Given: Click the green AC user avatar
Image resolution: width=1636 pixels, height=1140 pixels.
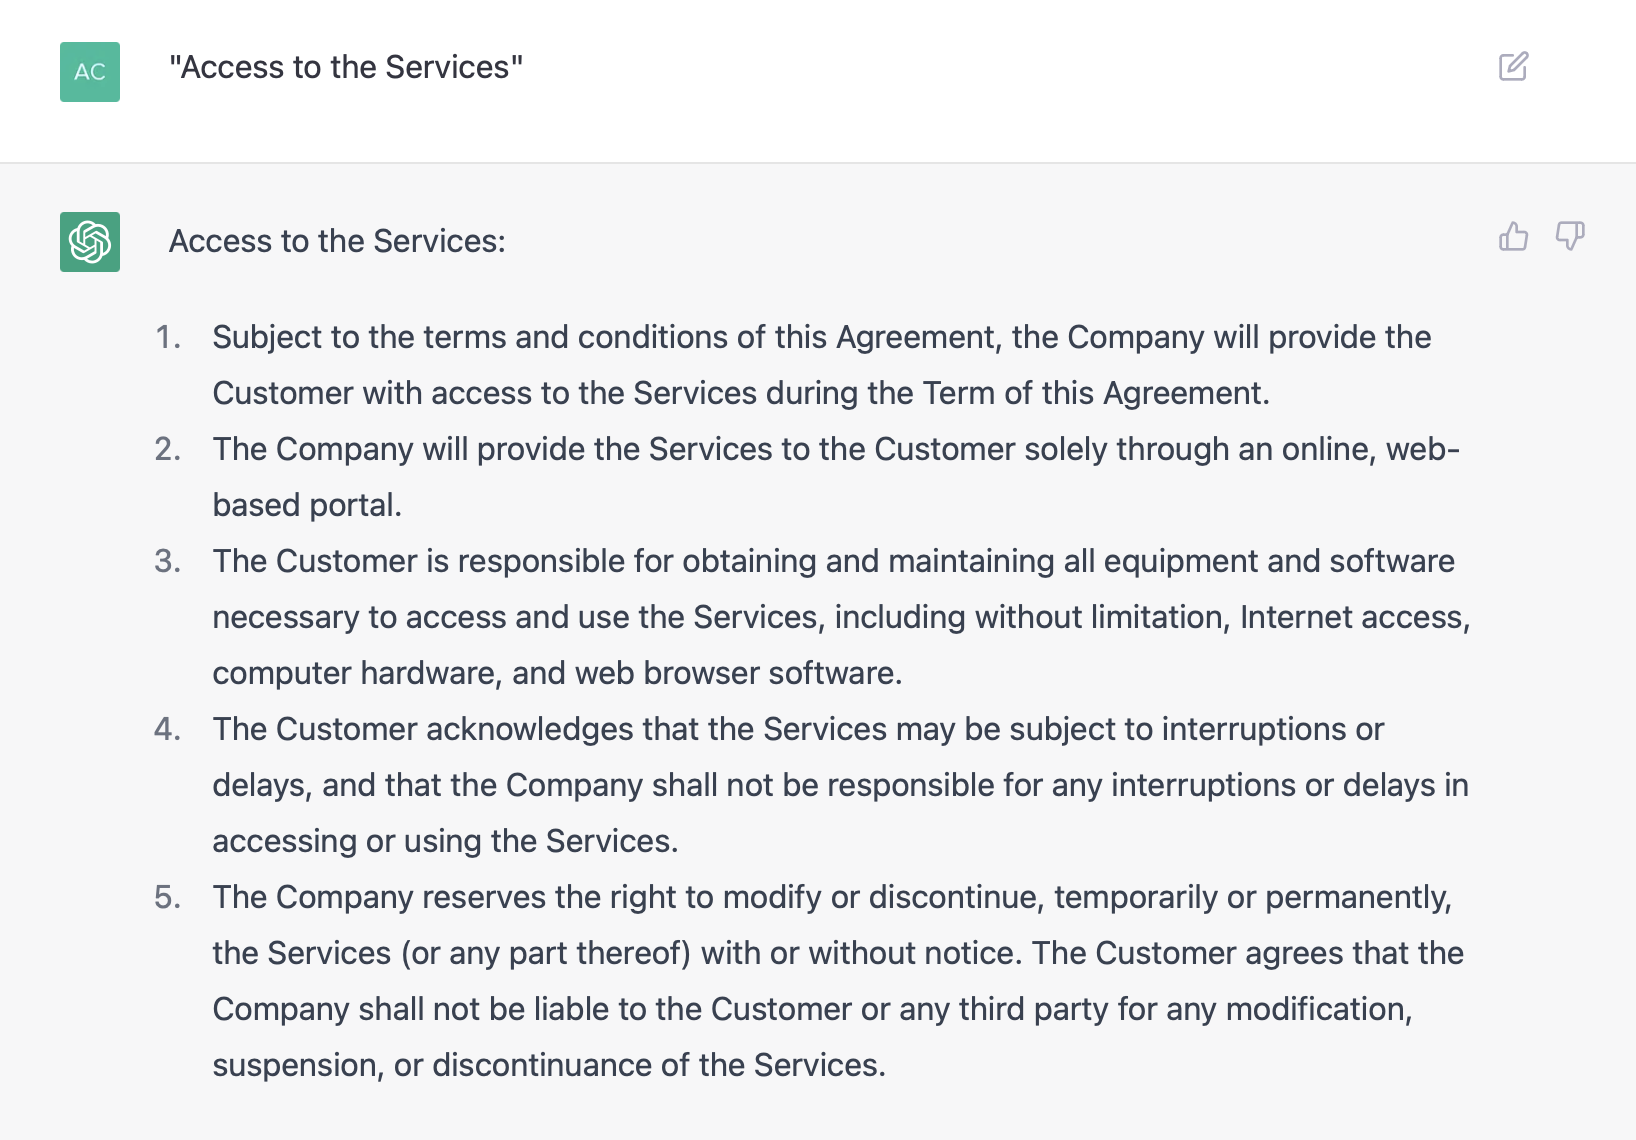Looking at the screenshot, I should (90, 72).
